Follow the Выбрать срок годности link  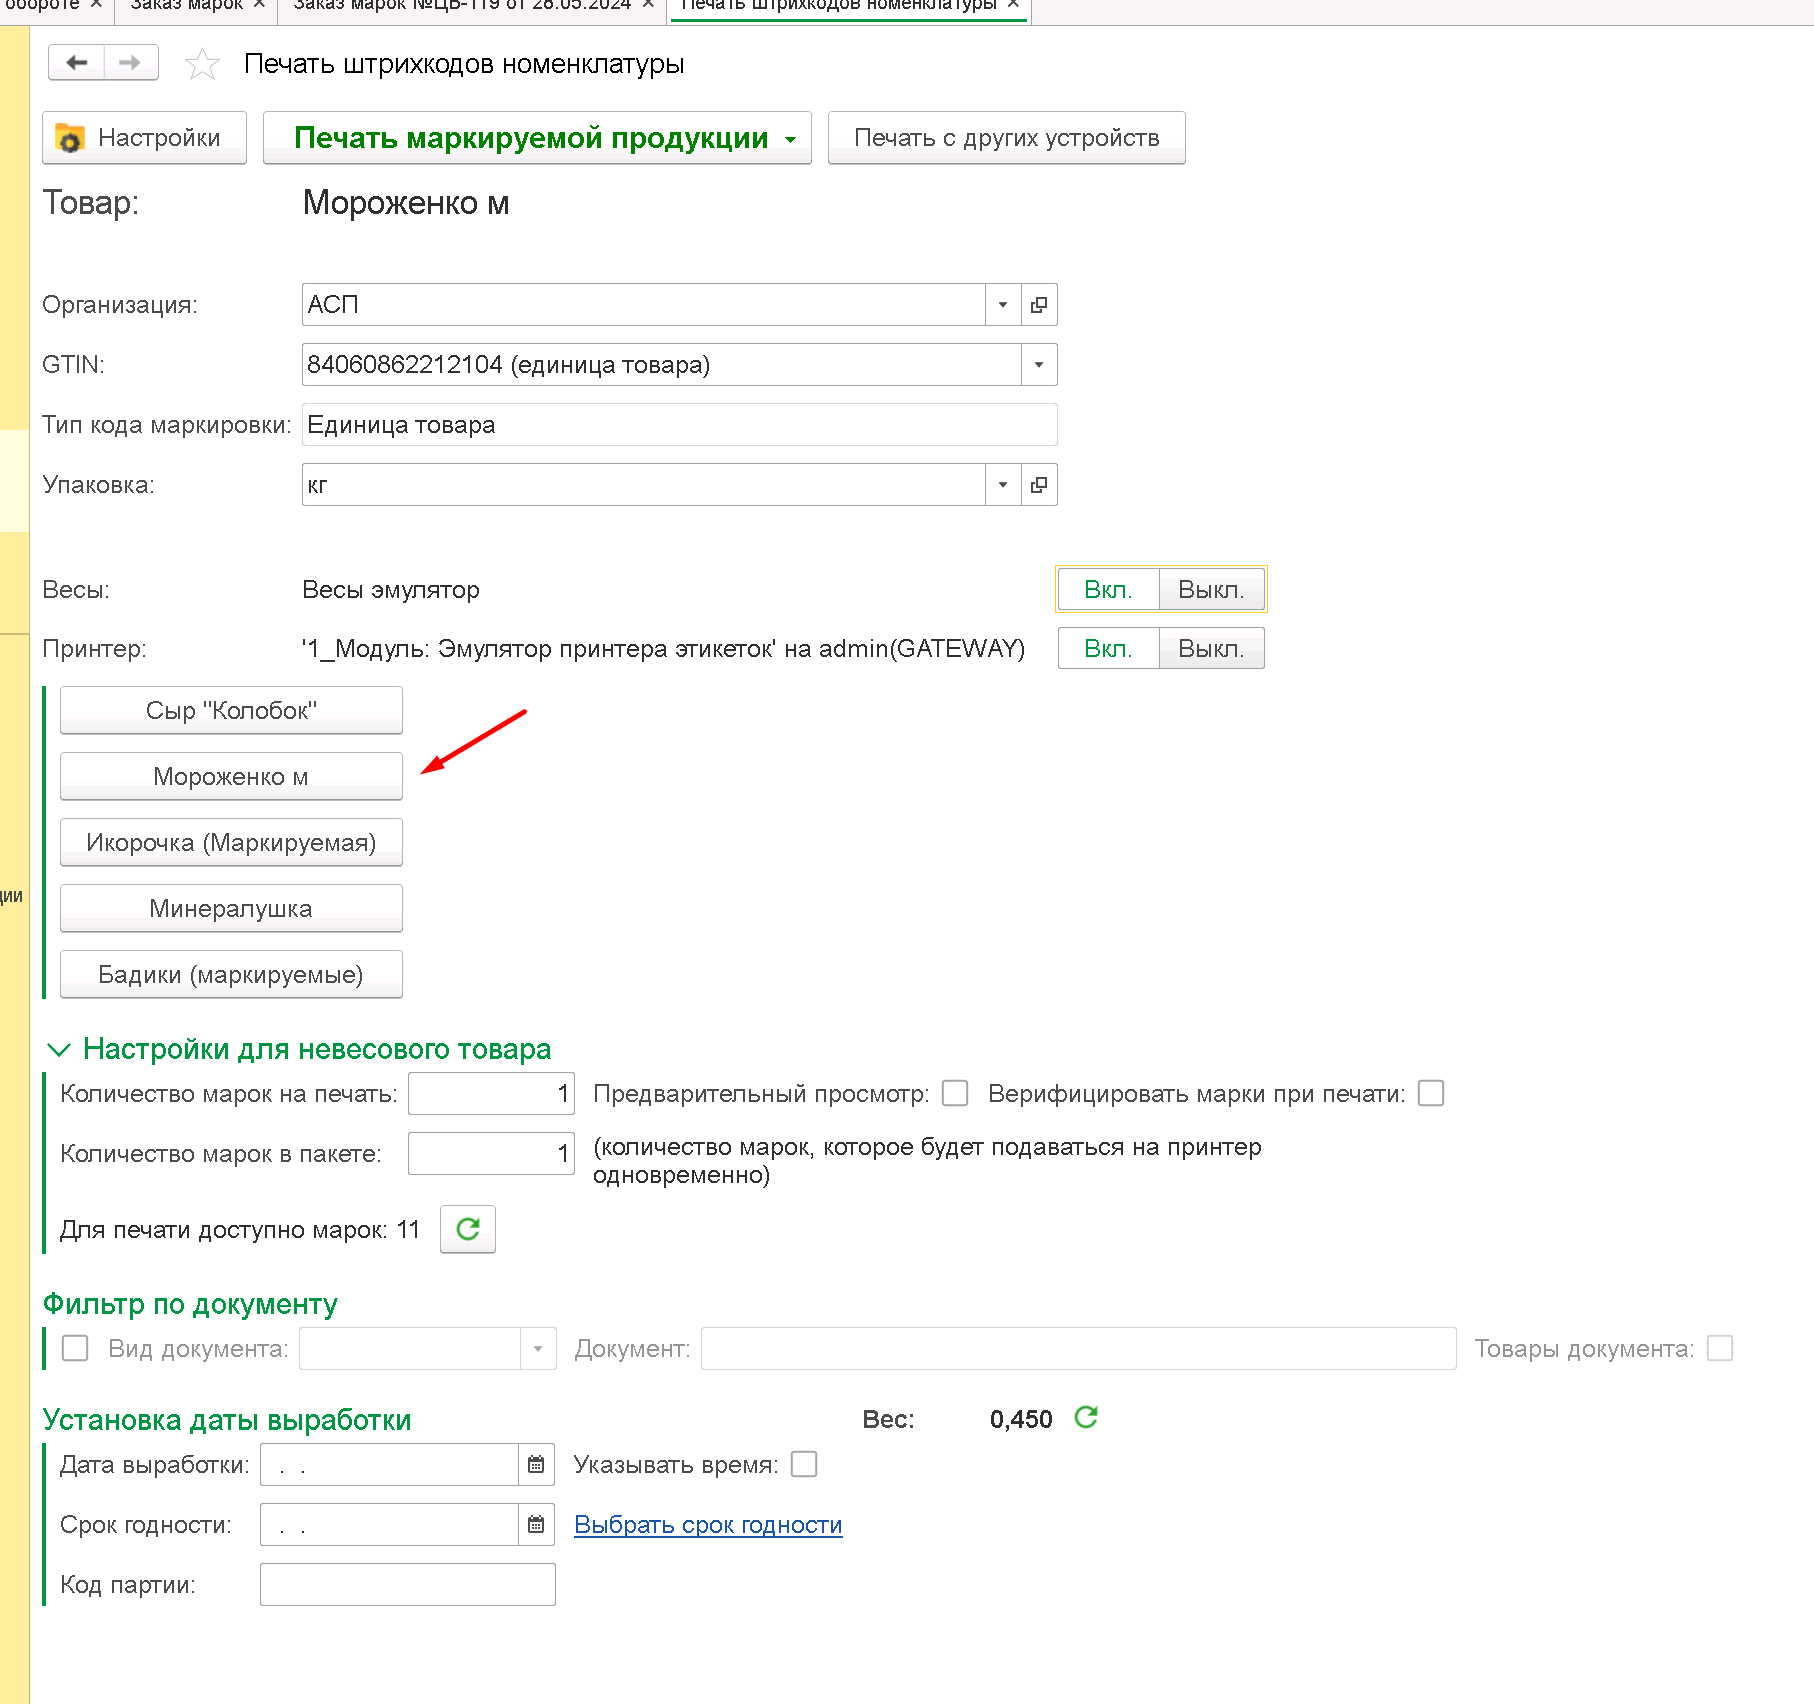(708, 1525)
